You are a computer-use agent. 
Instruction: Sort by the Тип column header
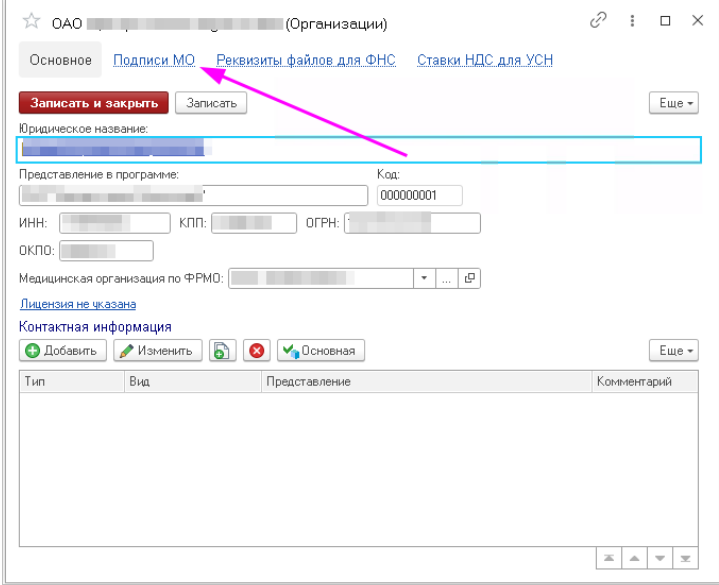[72, 381]
